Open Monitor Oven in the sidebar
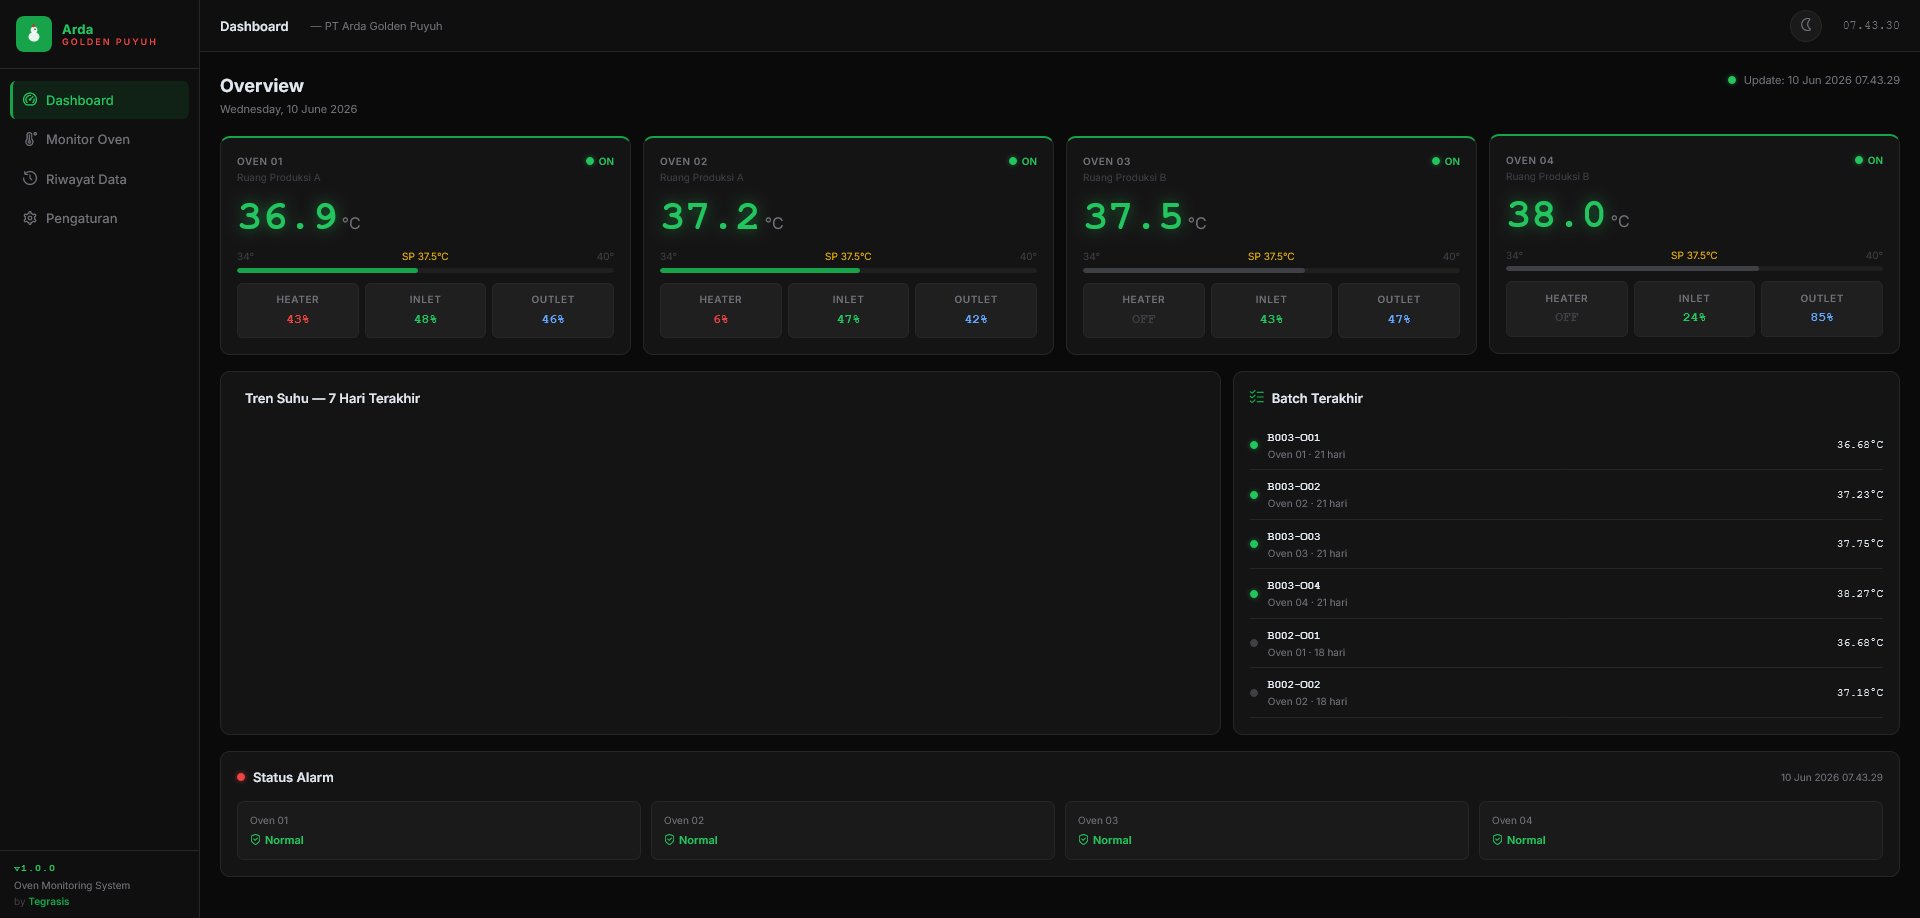The image size is (1920, 918). pos(99,139)
